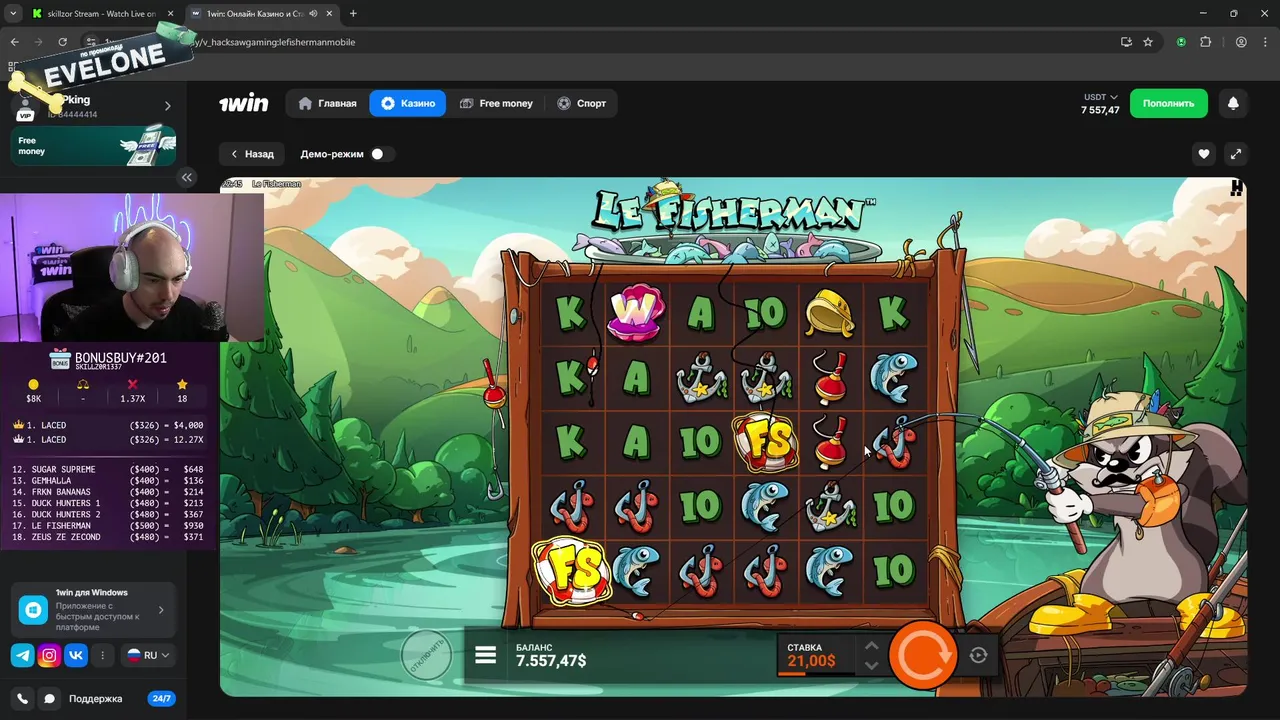Expand the user profile chevron
This screenshot has height=720, width=1280.
pos(167,106)
